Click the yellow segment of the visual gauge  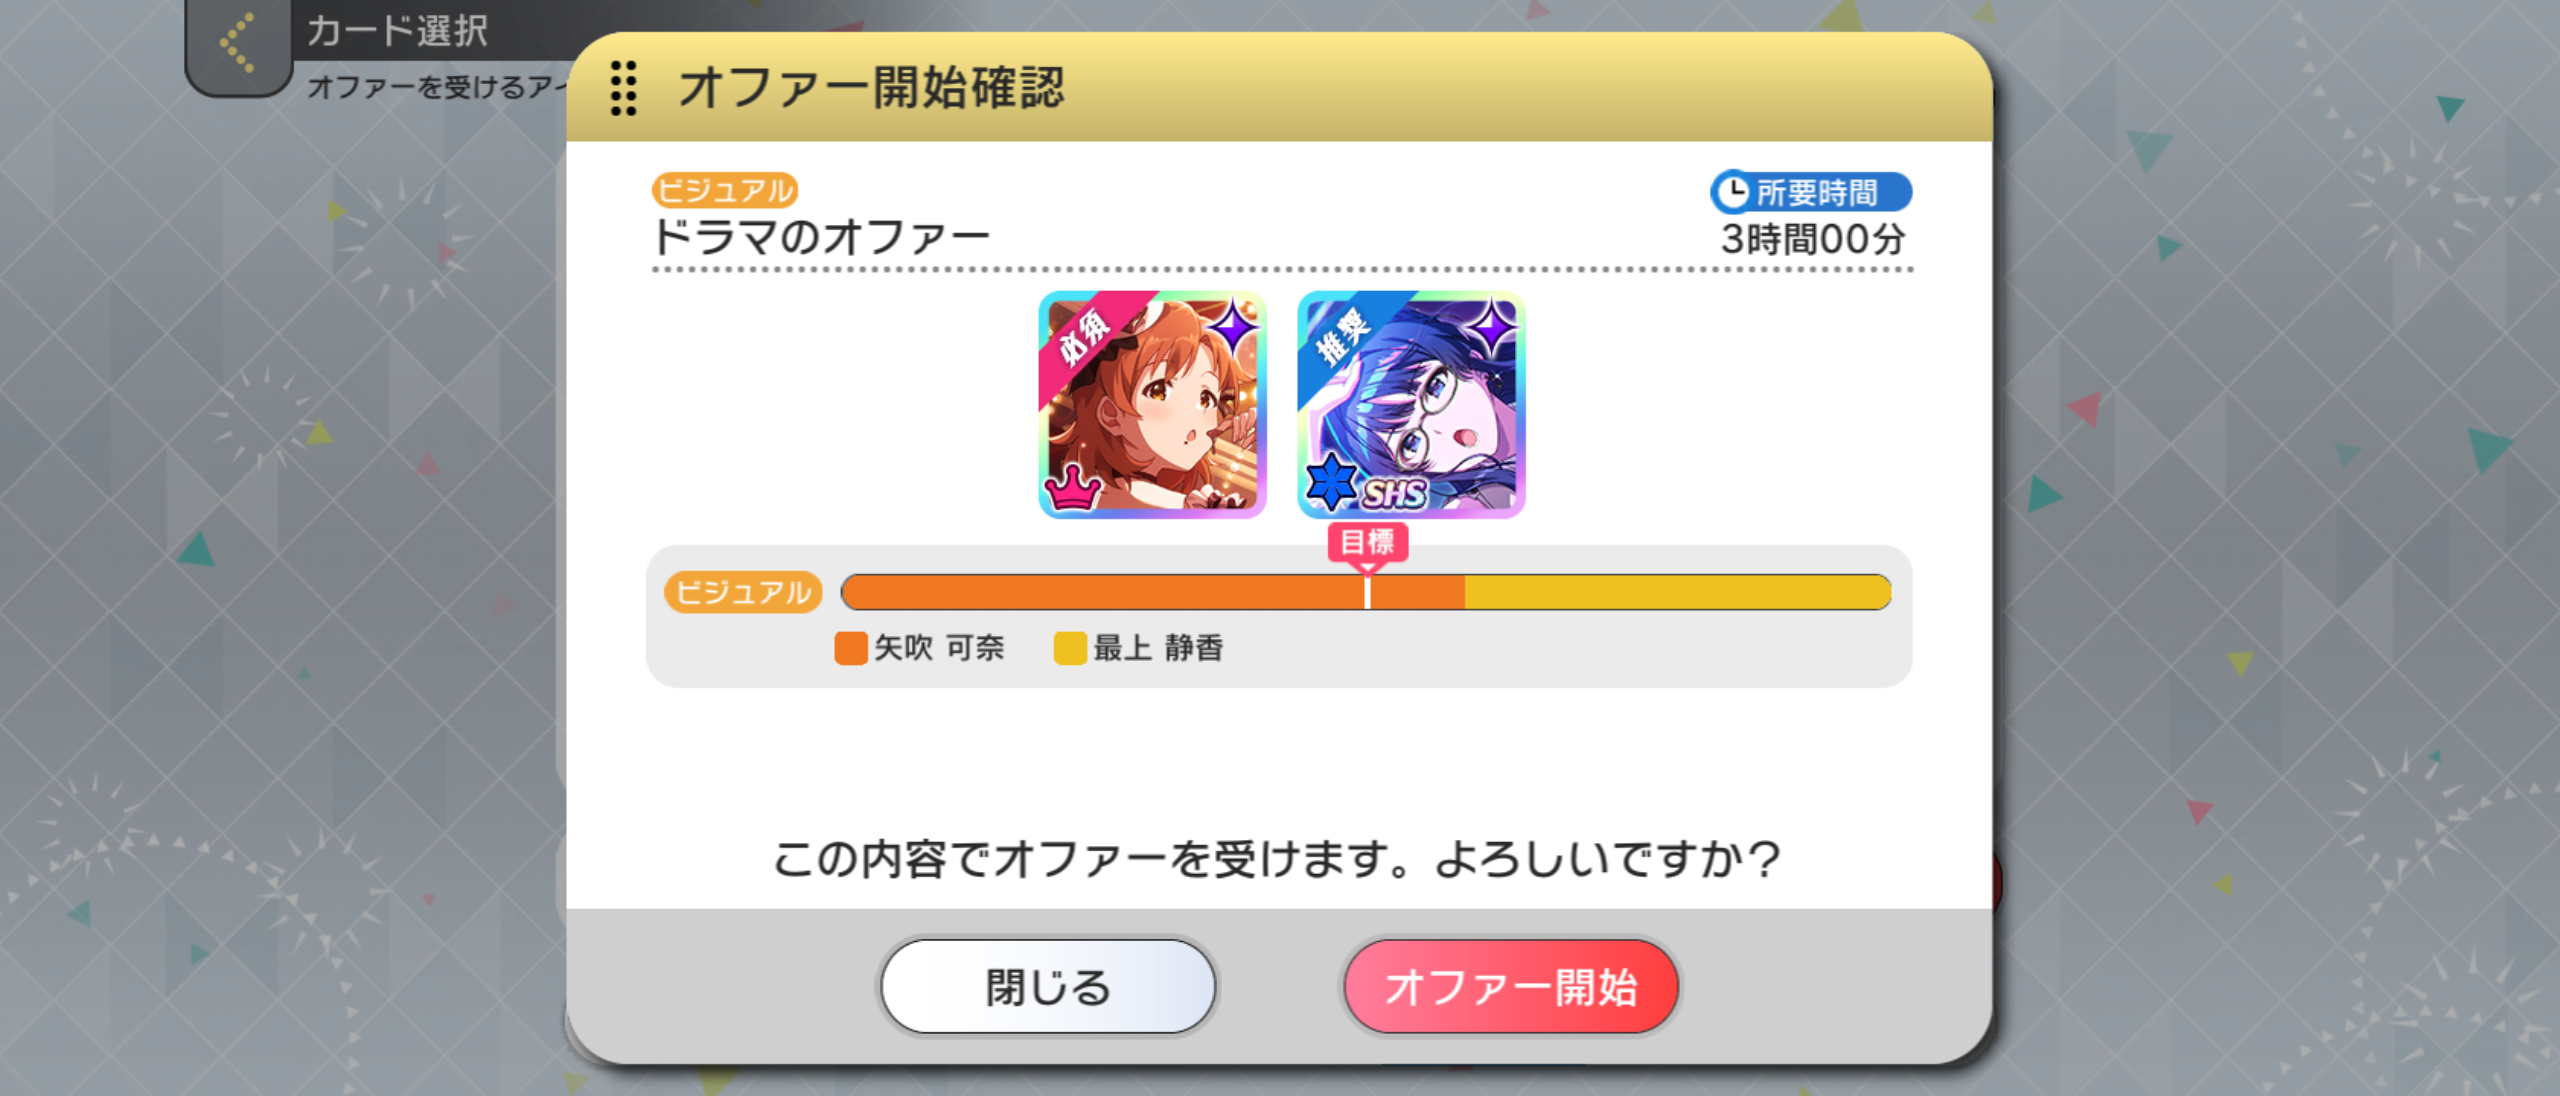(1678, 592)
